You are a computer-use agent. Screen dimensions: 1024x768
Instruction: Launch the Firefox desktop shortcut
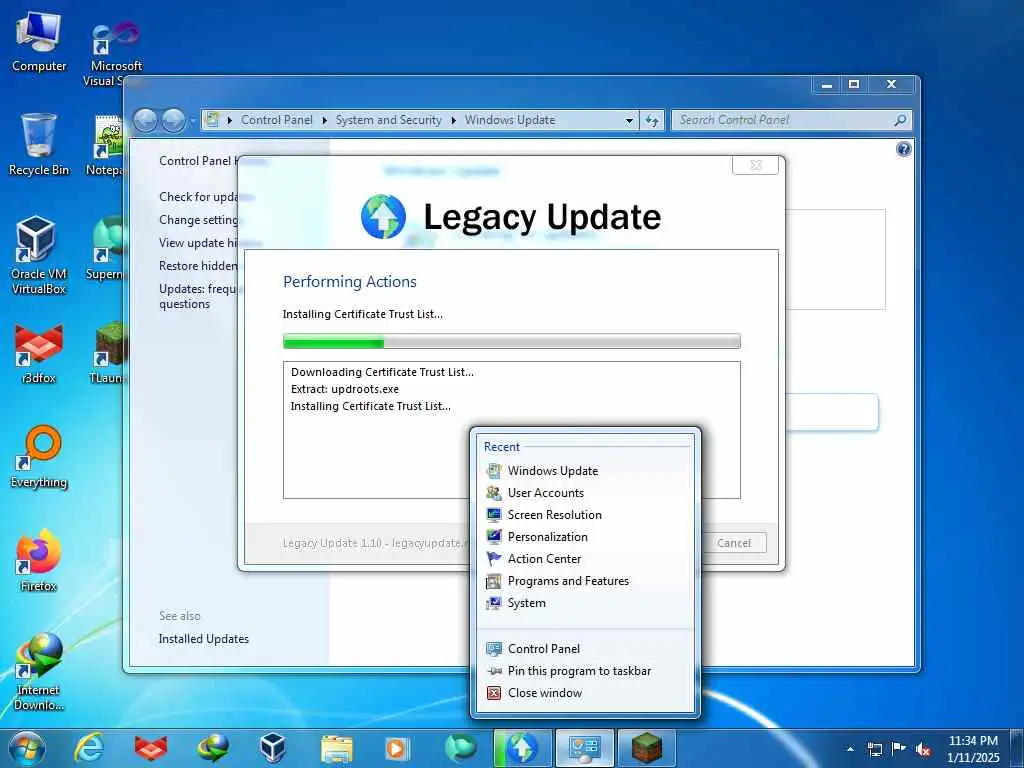[x=39, y=560]
